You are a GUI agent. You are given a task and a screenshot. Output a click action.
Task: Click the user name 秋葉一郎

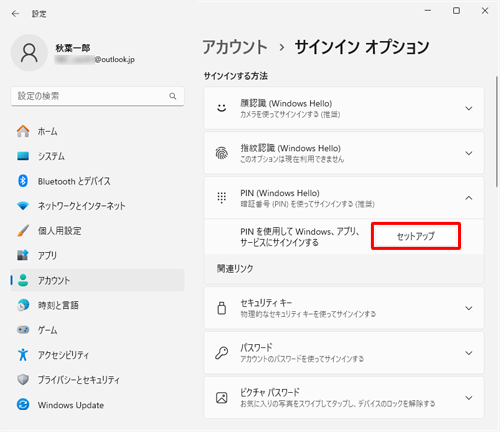[x=73, y=48]
